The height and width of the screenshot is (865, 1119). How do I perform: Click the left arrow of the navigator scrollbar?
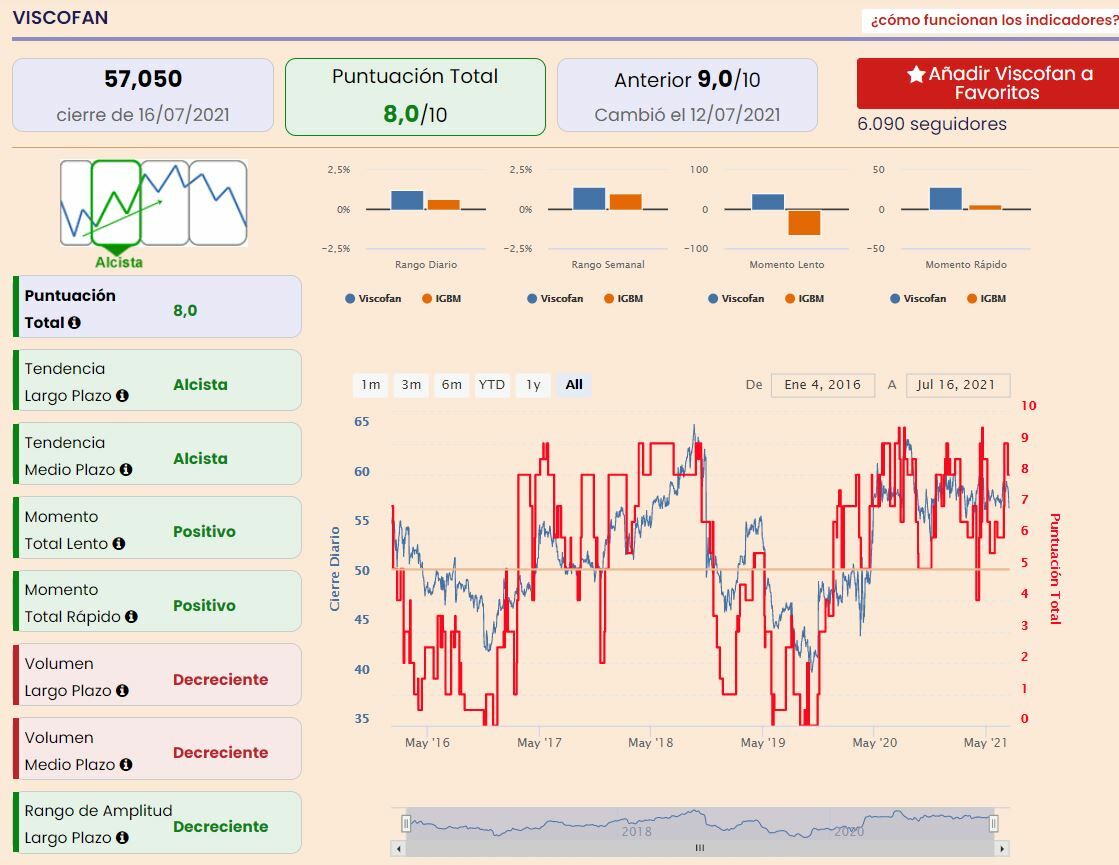(398, 849)
